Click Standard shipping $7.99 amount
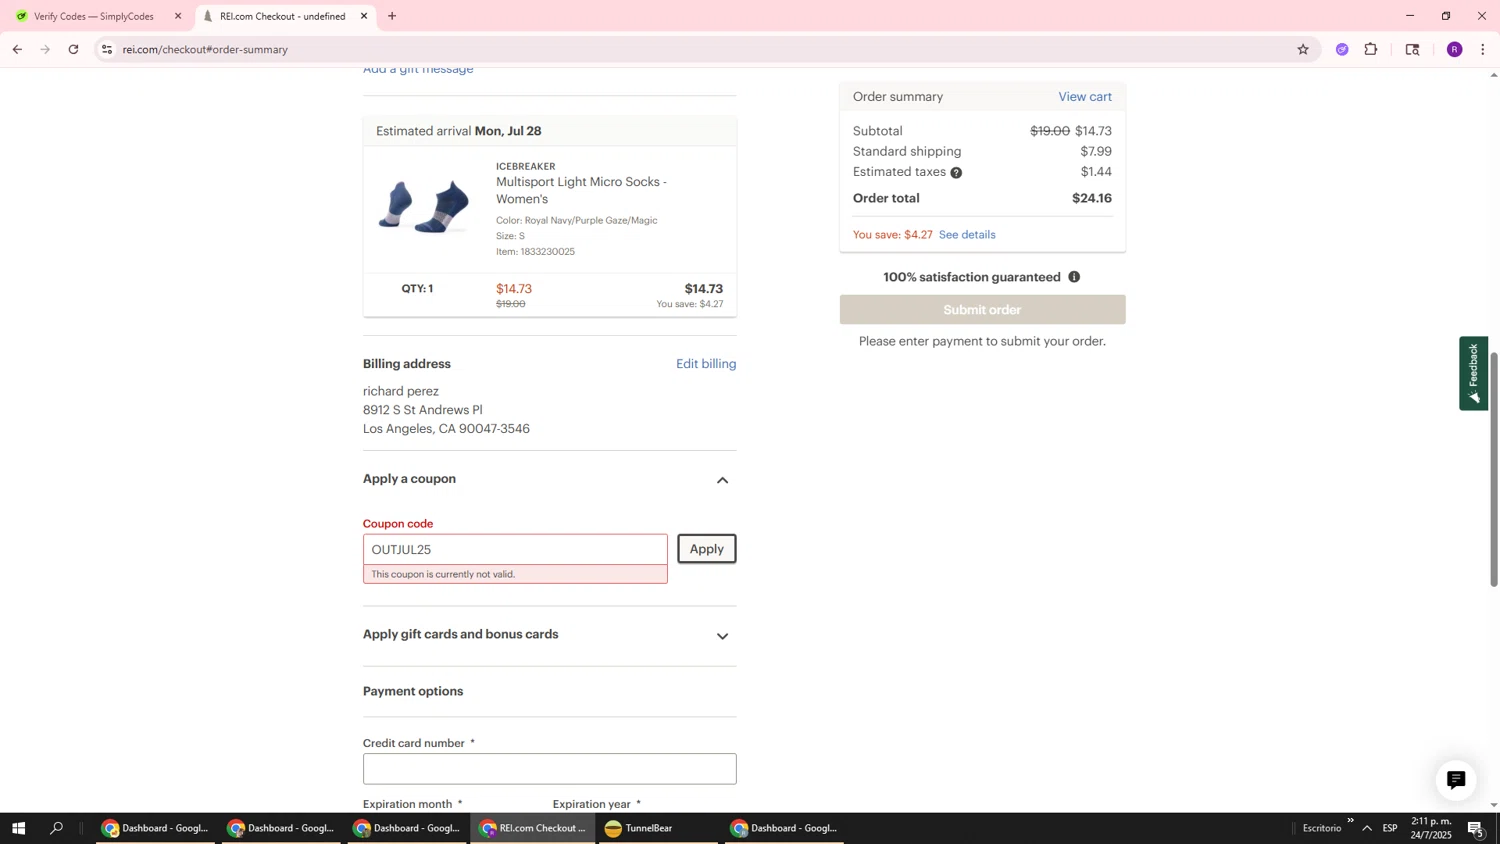 1096,152
